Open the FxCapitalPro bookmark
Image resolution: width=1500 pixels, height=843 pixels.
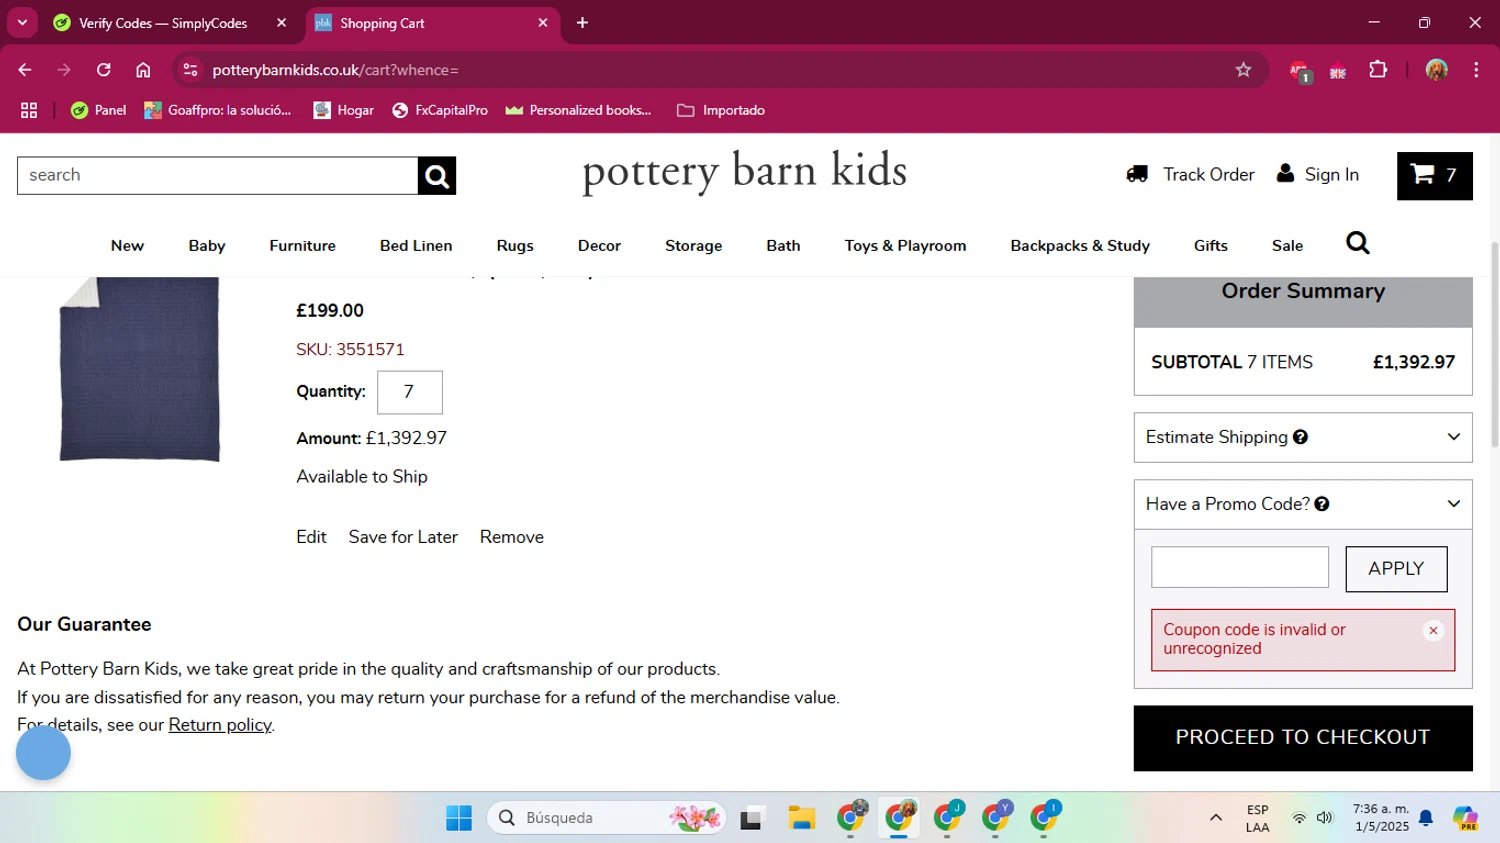(x=440, y=110)
